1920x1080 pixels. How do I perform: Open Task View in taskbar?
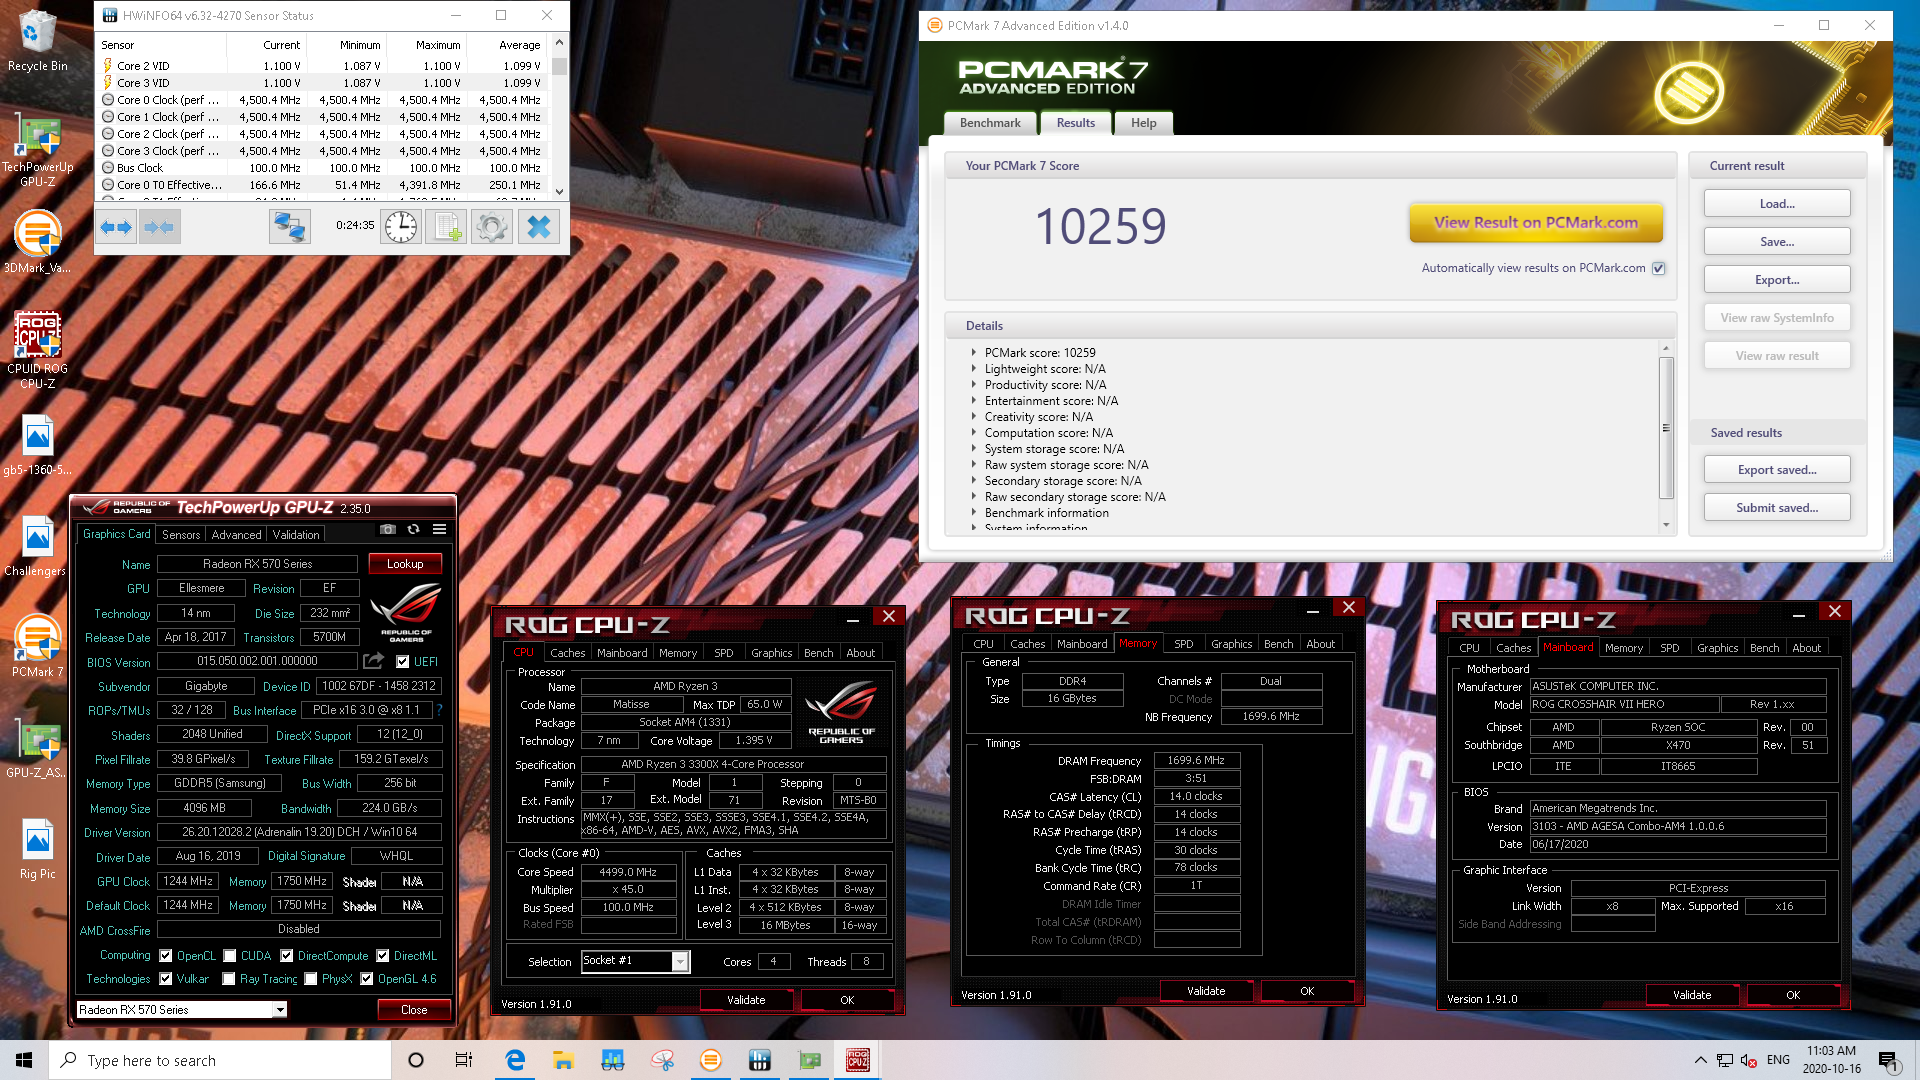tap(464, 1060)
